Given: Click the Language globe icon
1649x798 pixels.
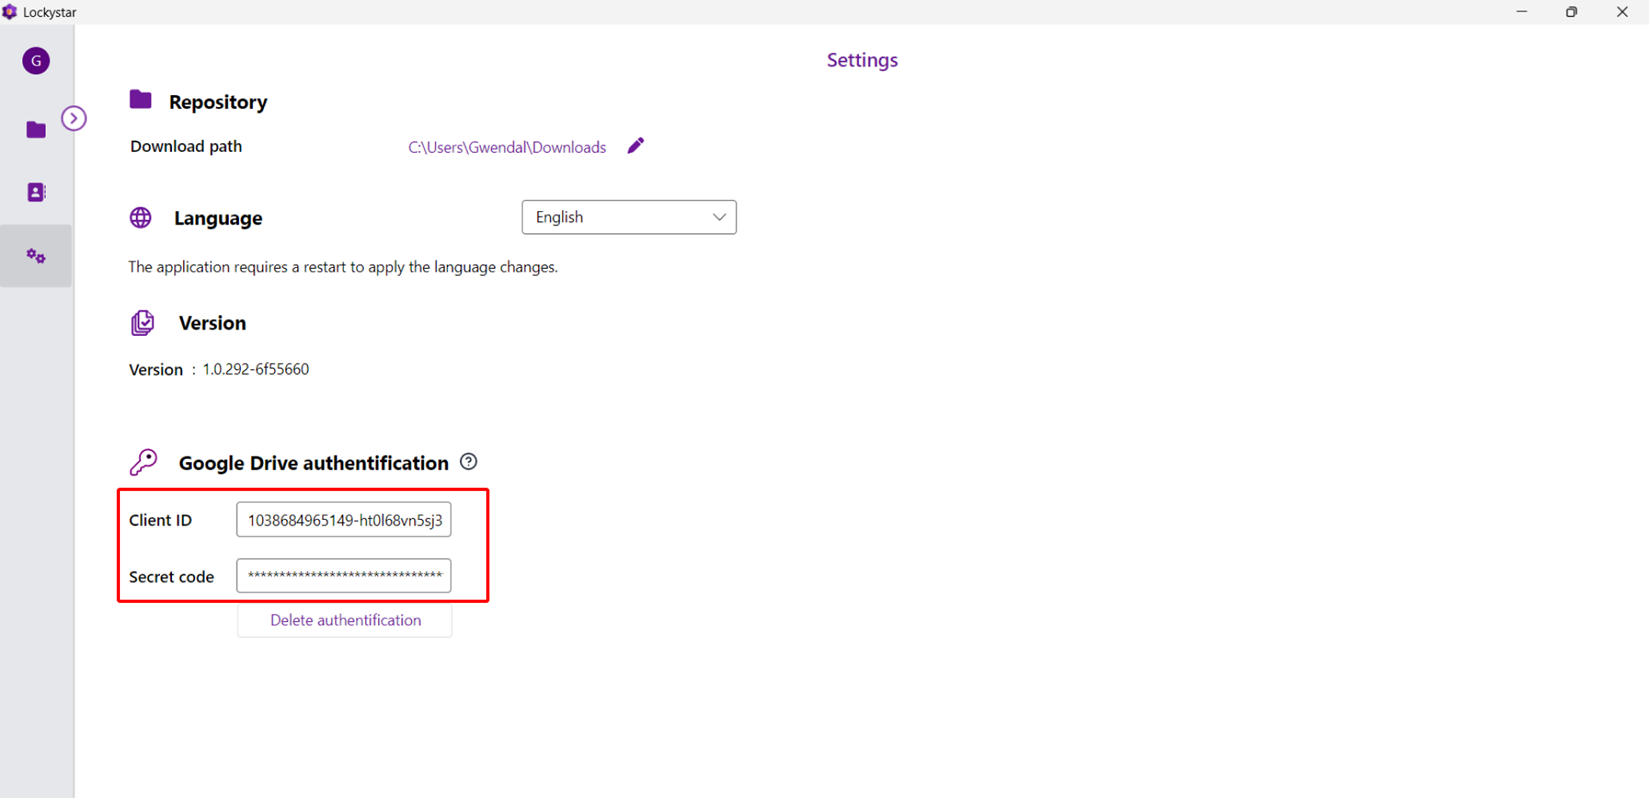Looking at the screenshot, I should 141,218.
